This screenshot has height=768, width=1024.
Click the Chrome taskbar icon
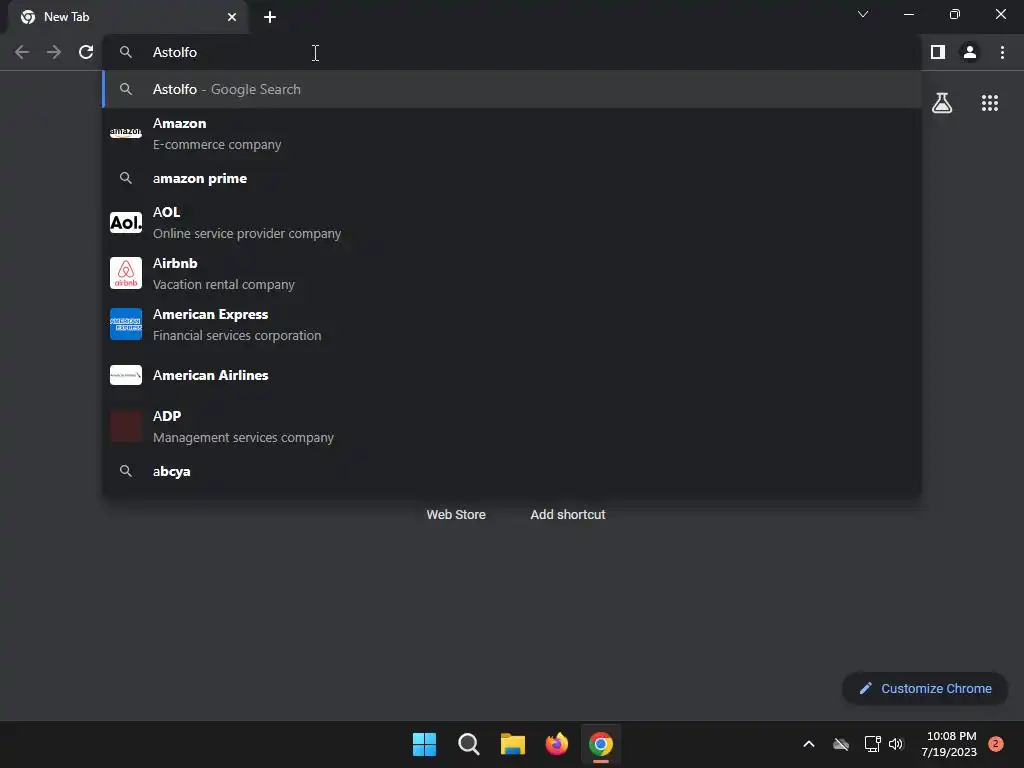[x=601, y=744]
